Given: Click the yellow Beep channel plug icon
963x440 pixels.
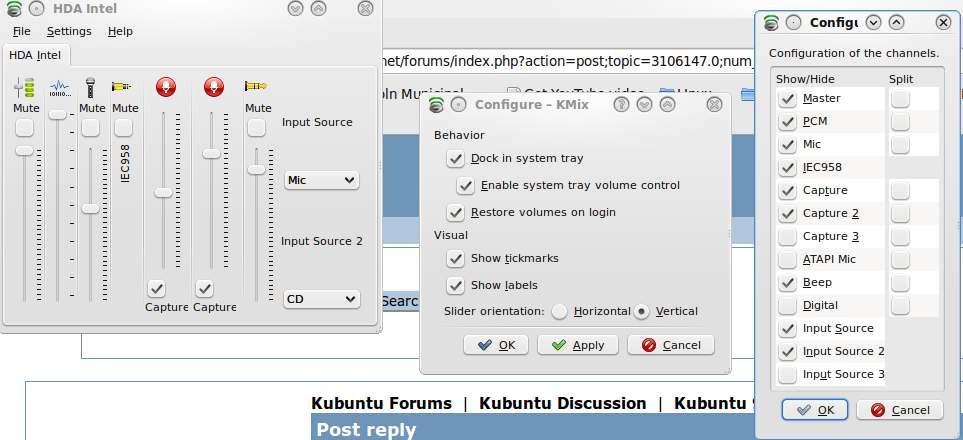Looking at the screenshot, I should tap(257, 88).
